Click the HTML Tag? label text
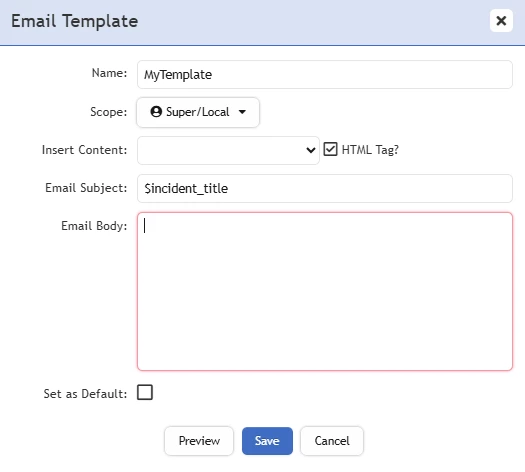Image resolution: width=525 pixels, height=472 pixels. click(370, 150)
